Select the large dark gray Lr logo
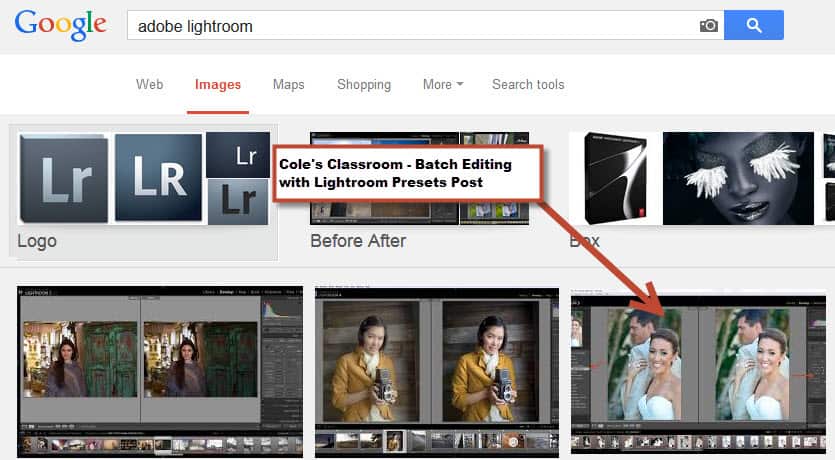Screen dimensions: 835x460 click(x=64, y=178)
